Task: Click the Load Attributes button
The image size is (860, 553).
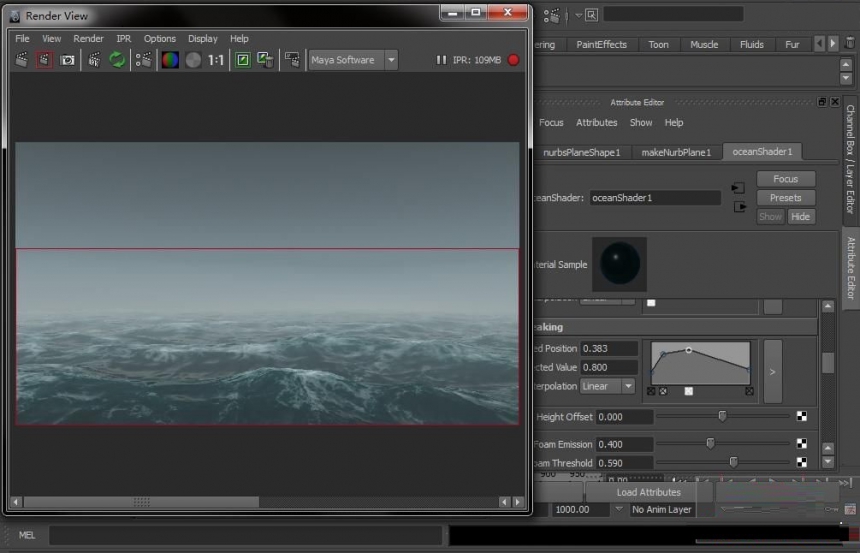Action: click(648, 492)
